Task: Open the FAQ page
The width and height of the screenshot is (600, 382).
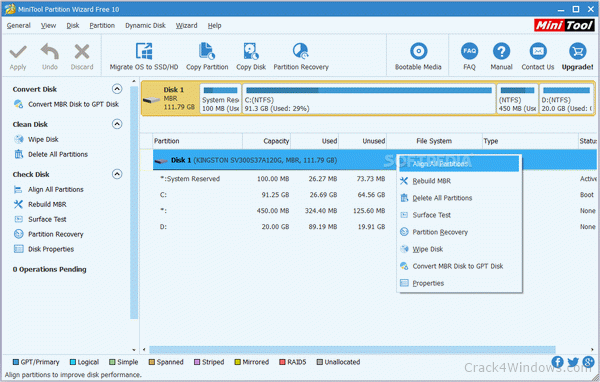Action: [x=470, y=56]
